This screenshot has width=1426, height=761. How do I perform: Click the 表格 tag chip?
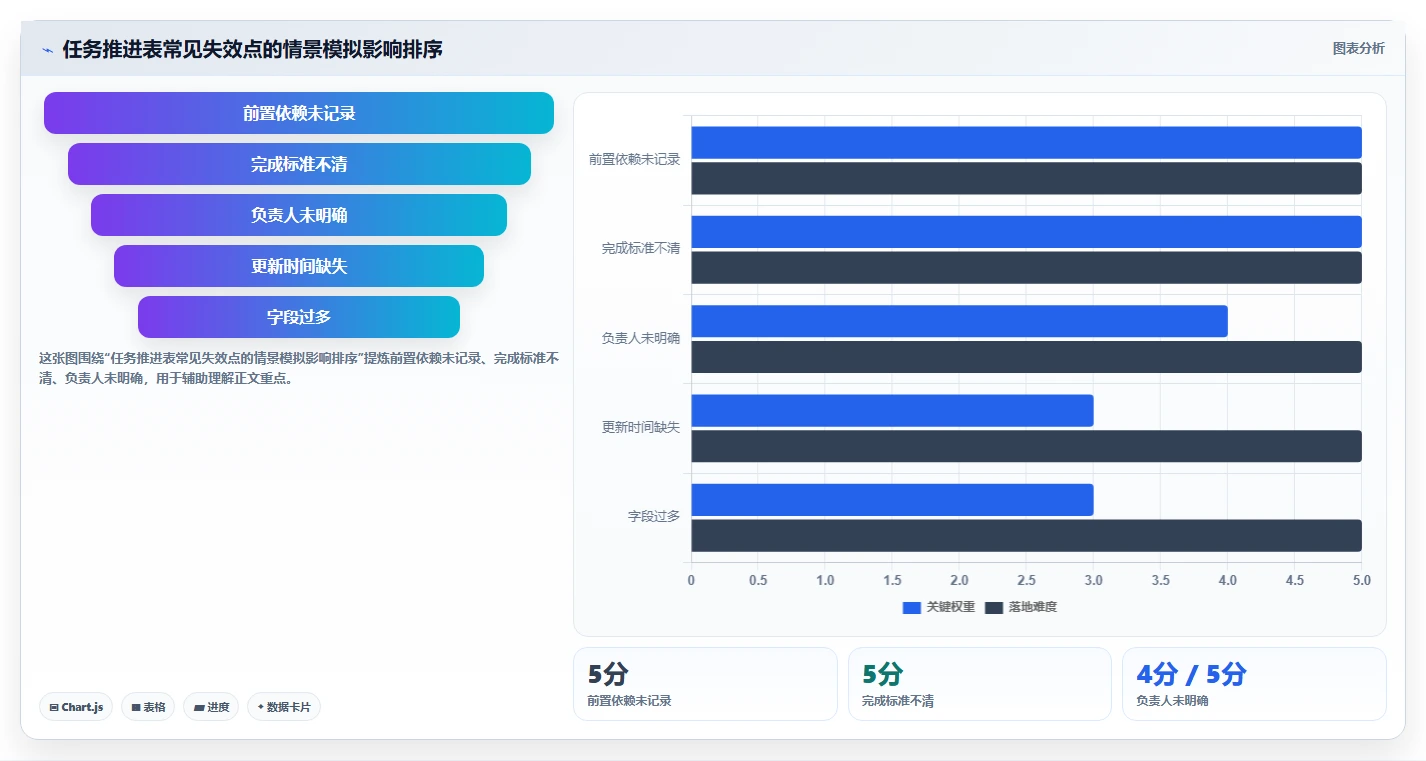coord(148,707)
